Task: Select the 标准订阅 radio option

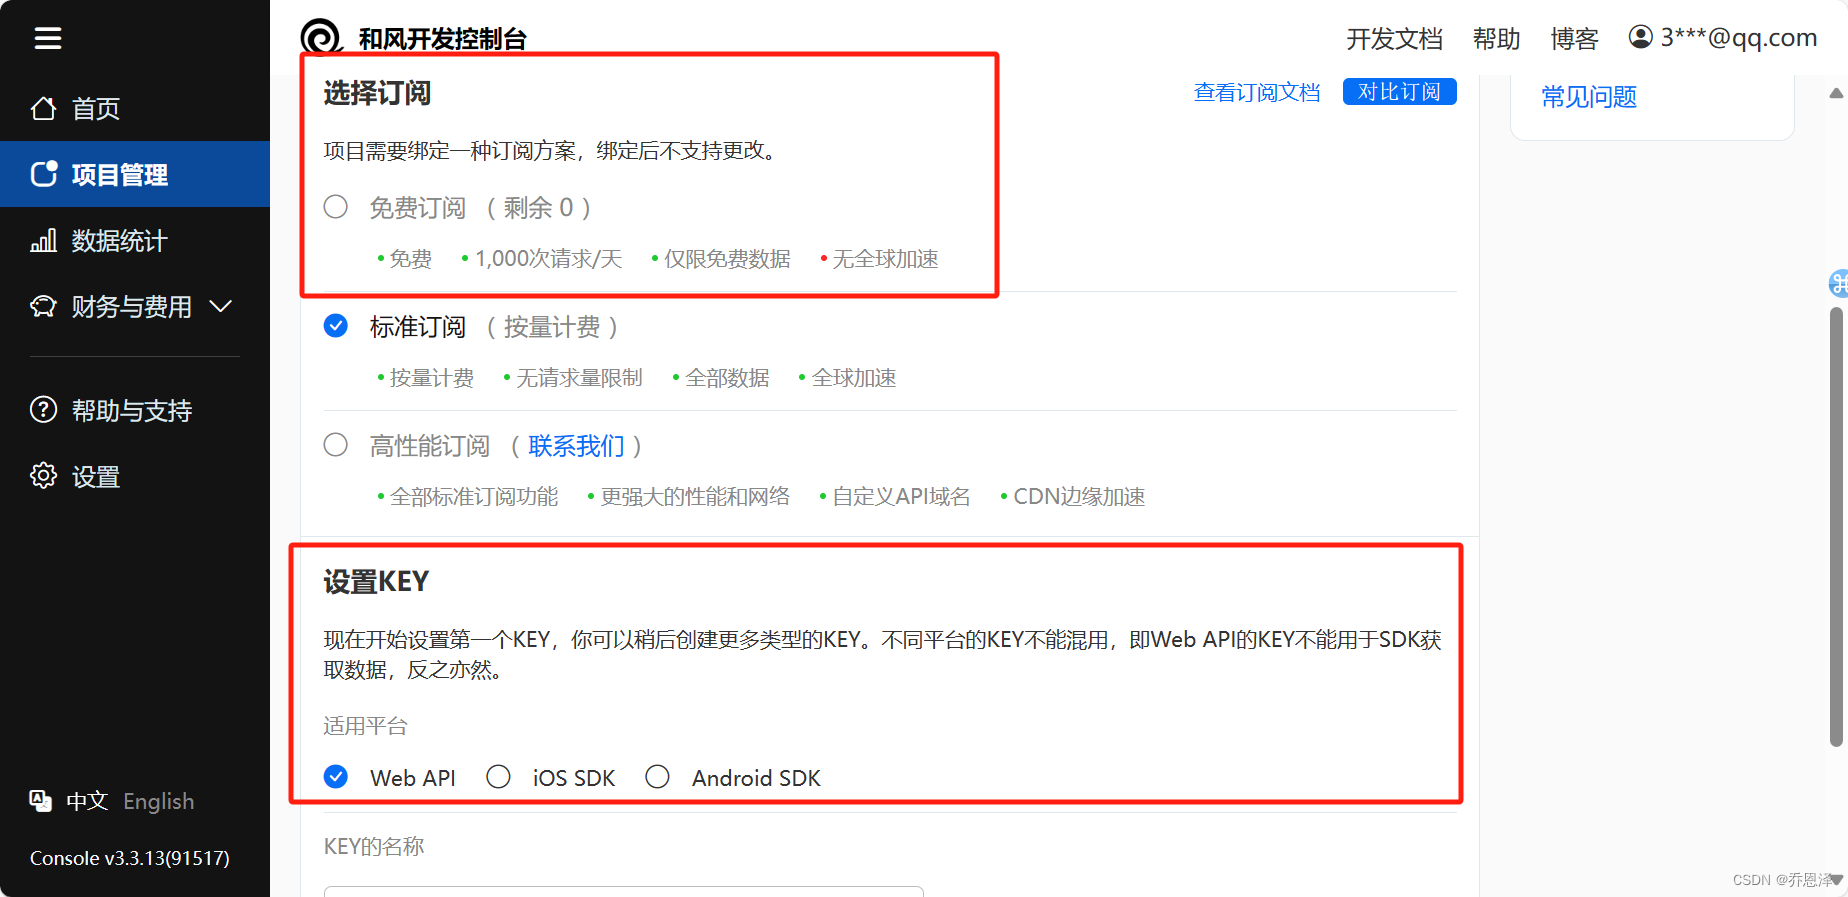Action: pyautogui.click(x=336, y=326)
